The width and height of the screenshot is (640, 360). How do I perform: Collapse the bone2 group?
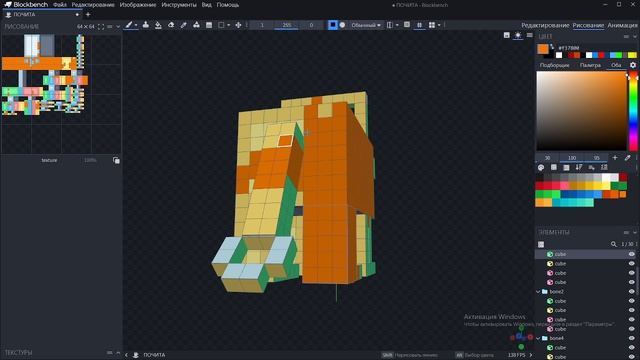click(538, 292)
